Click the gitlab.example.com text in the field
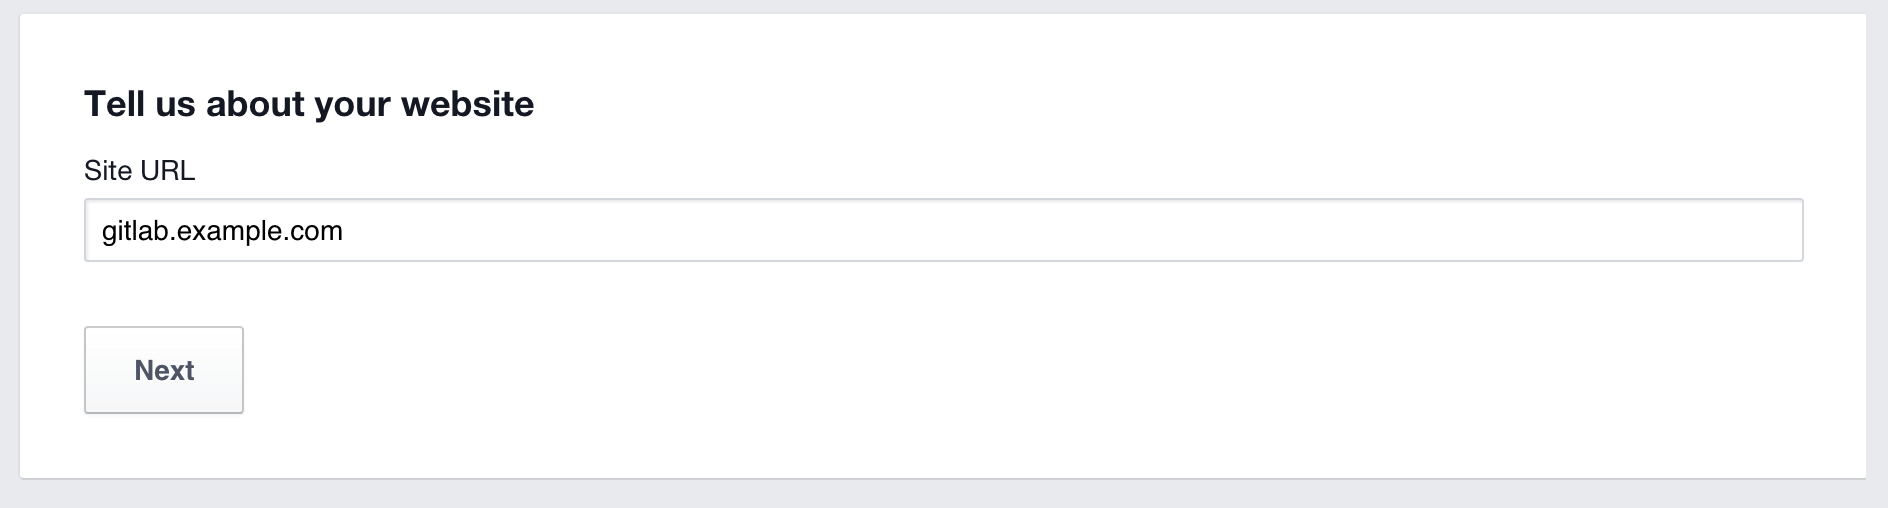 pos(222,231)
